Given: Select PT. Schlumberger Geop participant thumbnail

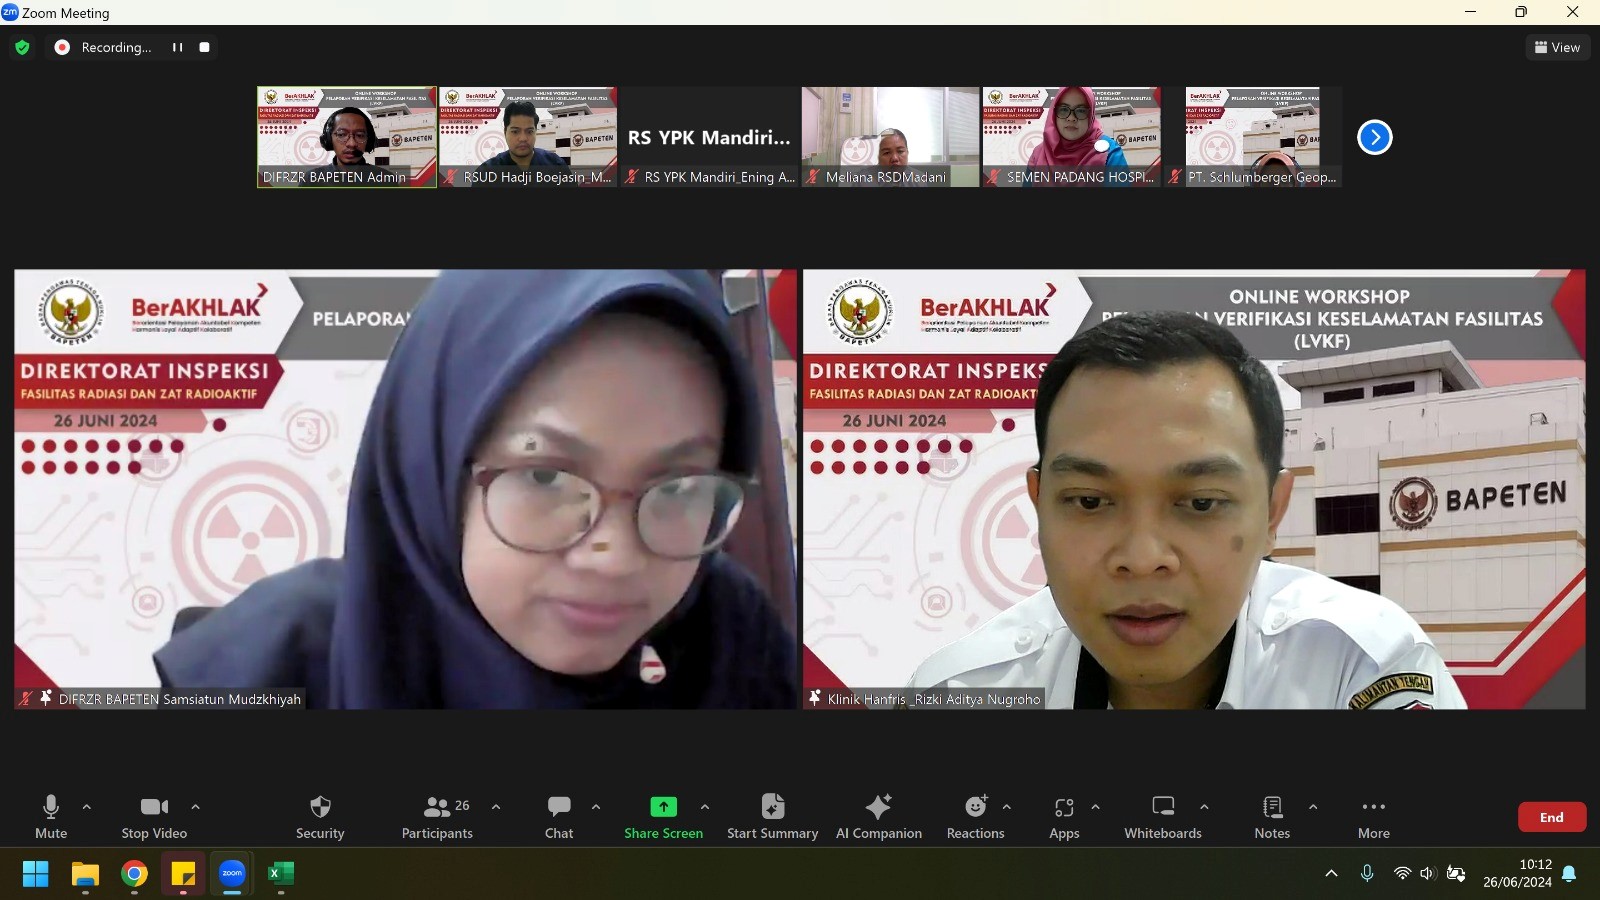Looking at the screenshot, I should (1253, 137).
